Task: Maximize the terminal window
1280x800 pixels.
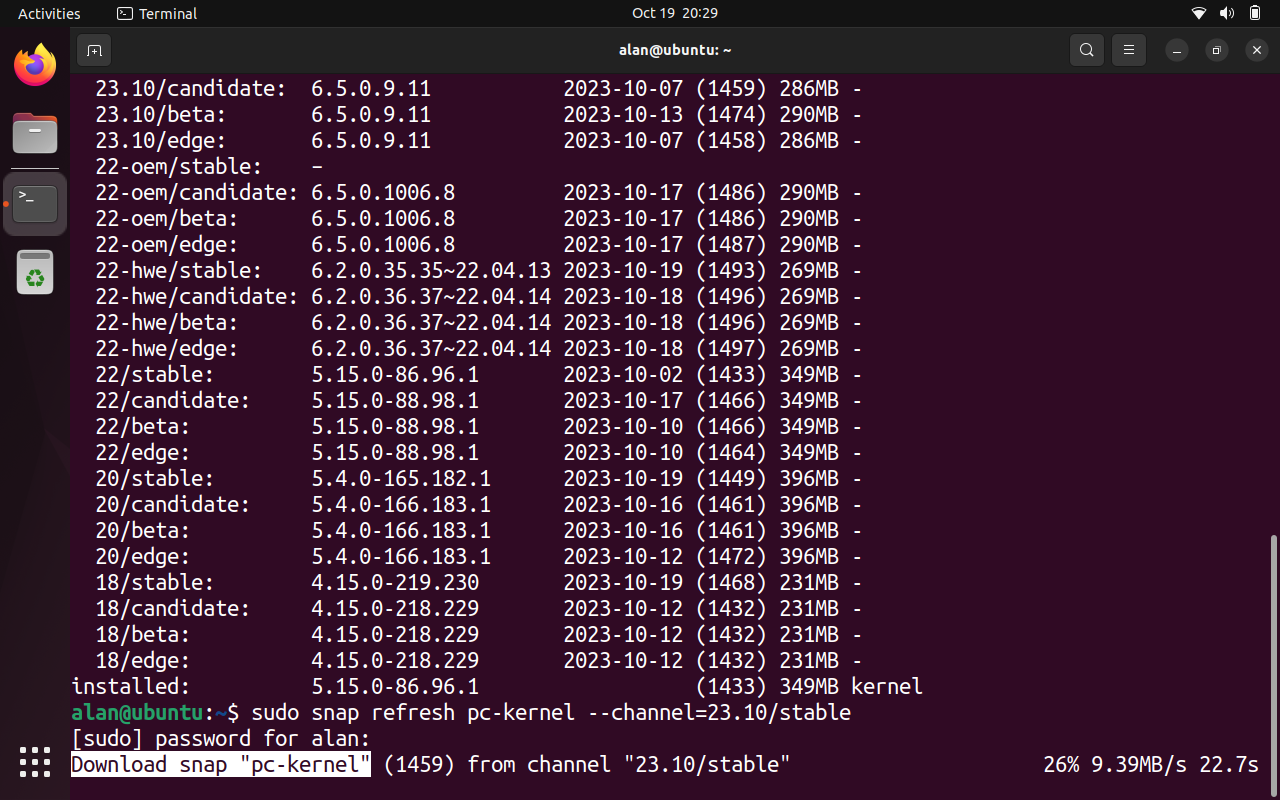Action: [x=1217, y=50]
